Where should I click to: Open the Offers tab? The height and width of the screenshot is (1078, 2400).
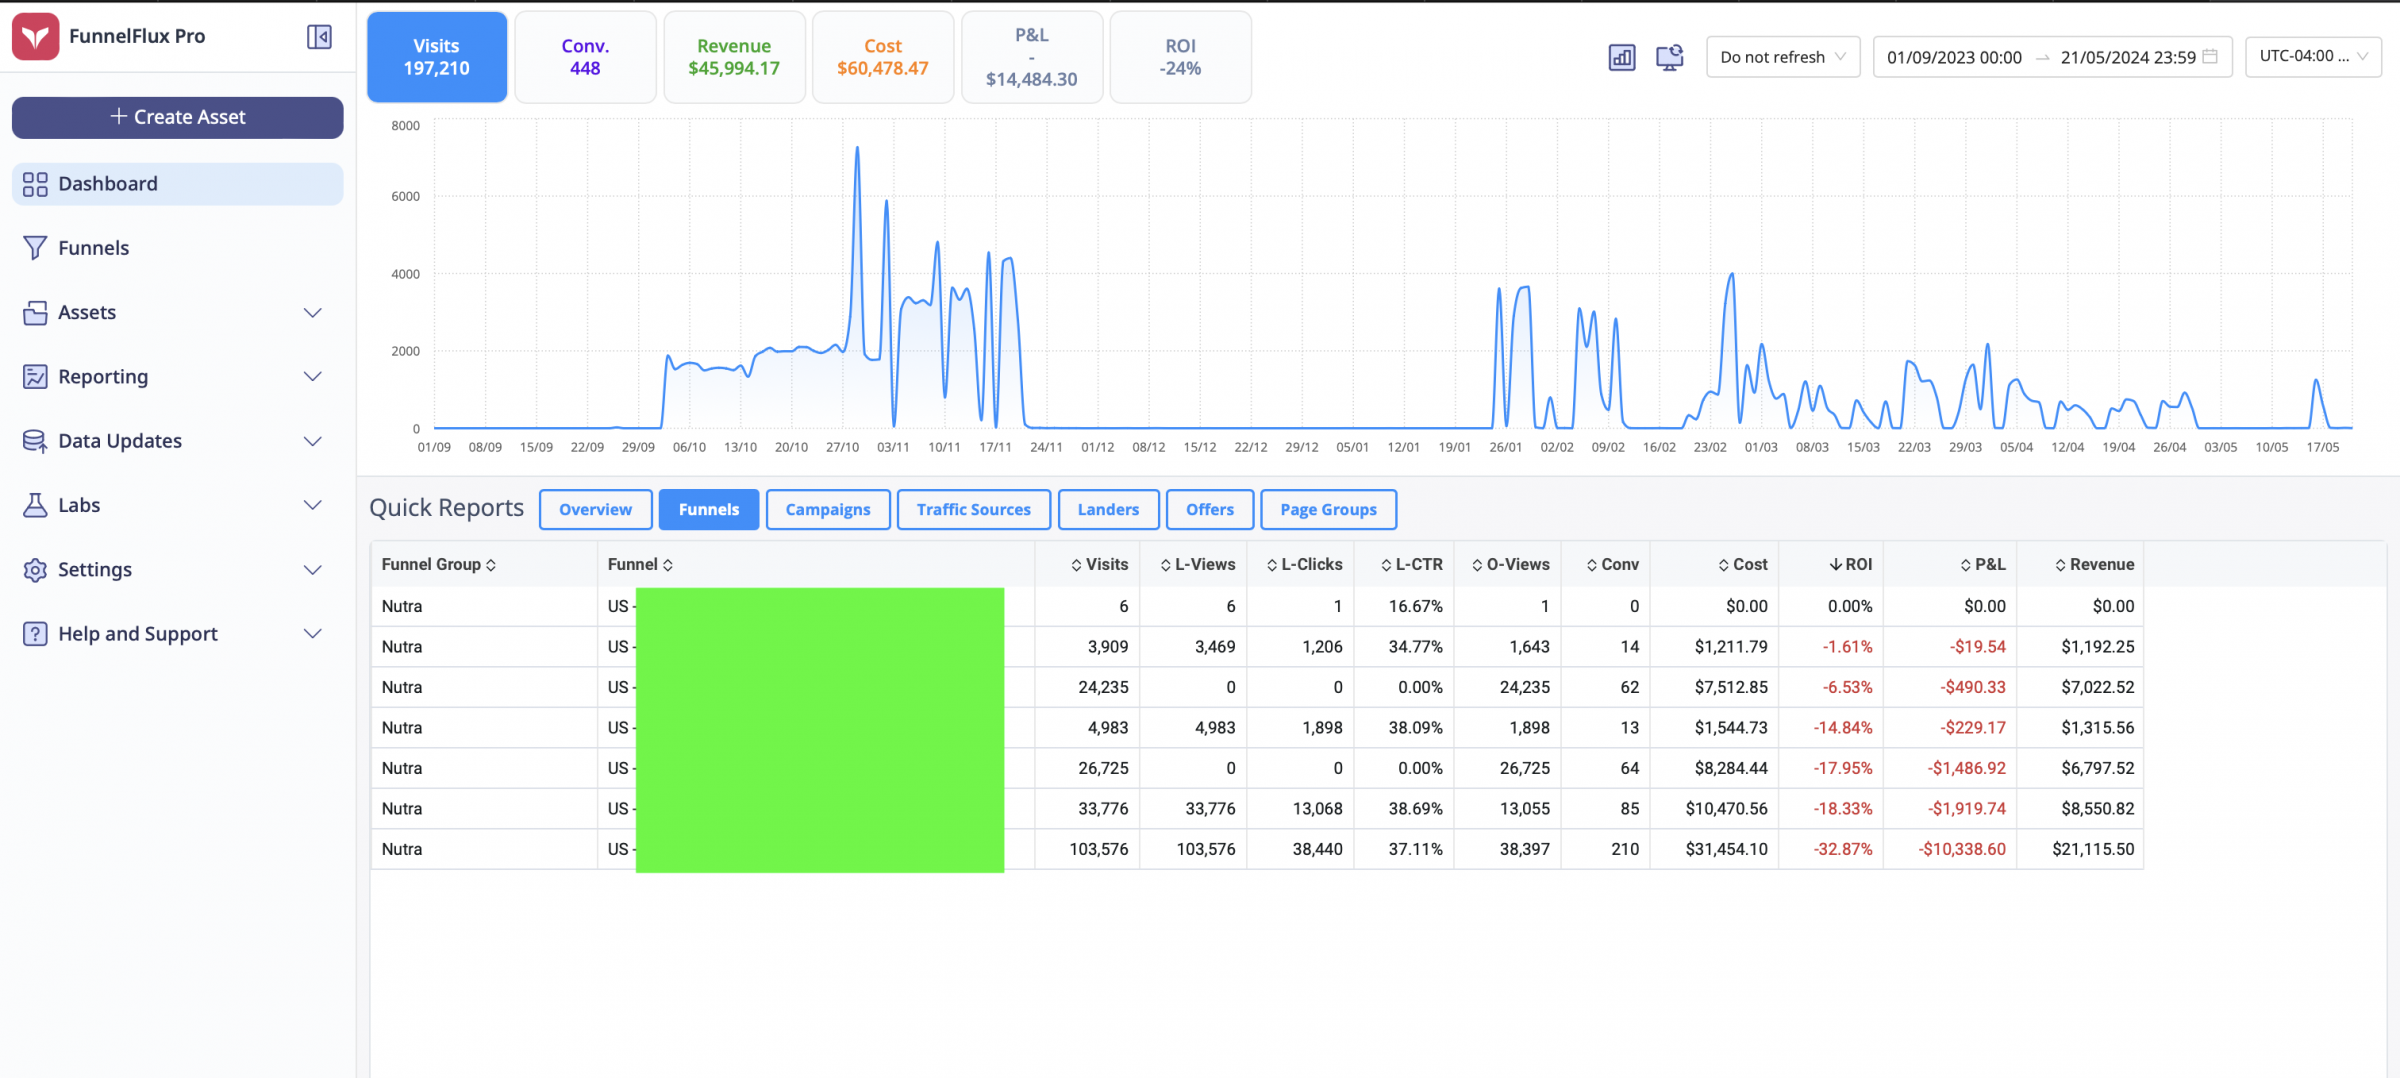click(x=1210, y=510)
